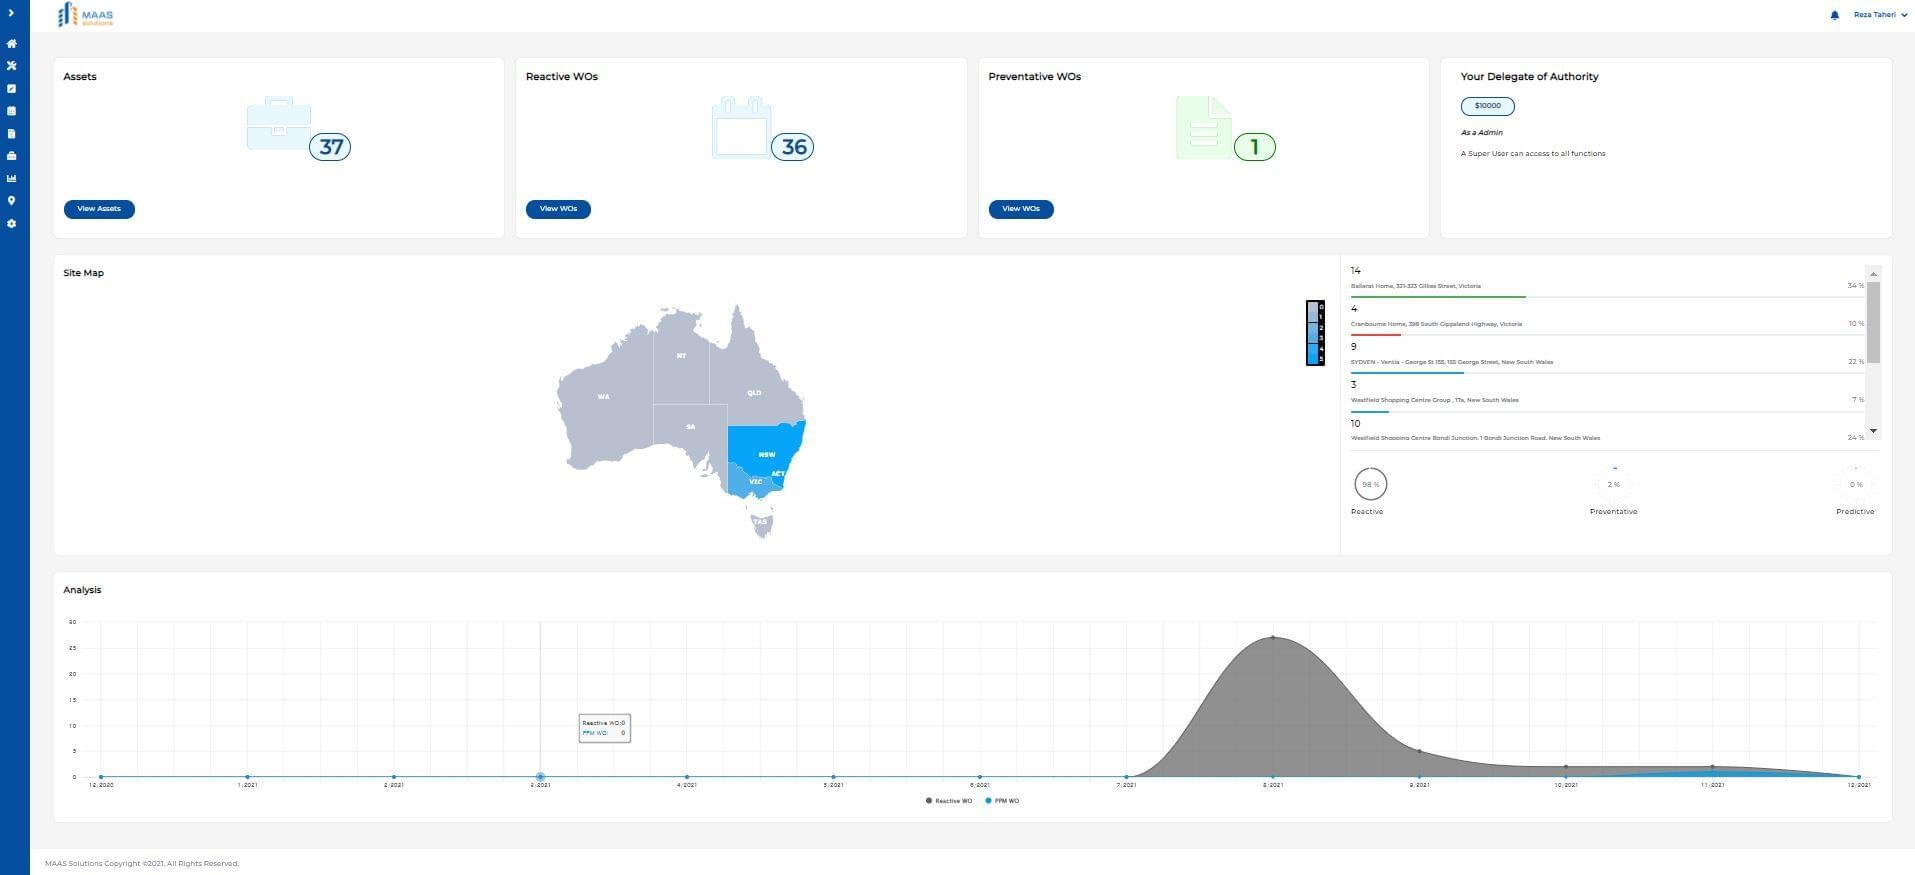Open the wrench-and-screwdriver tools icon in sidebar

tap(11, 66)
